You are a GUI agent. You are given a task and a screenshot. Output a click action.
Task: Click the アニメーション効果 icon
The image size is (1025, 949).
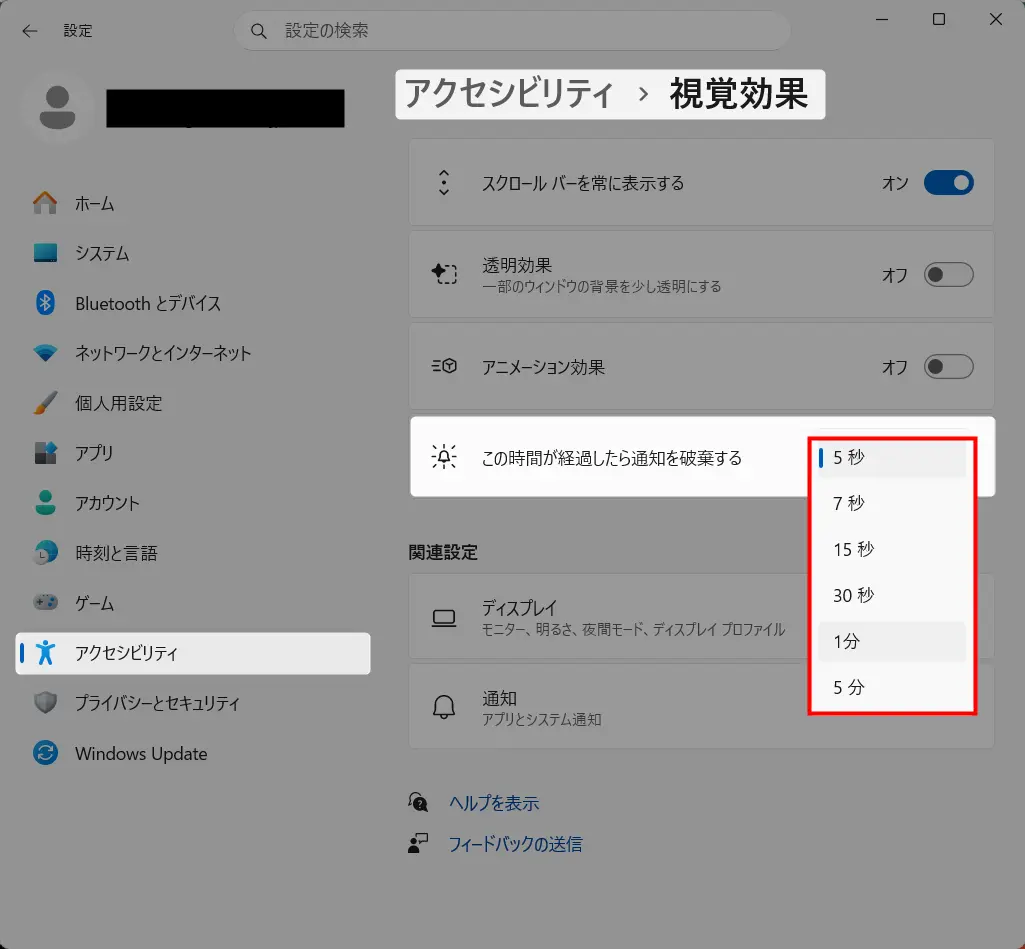[445, 366]
